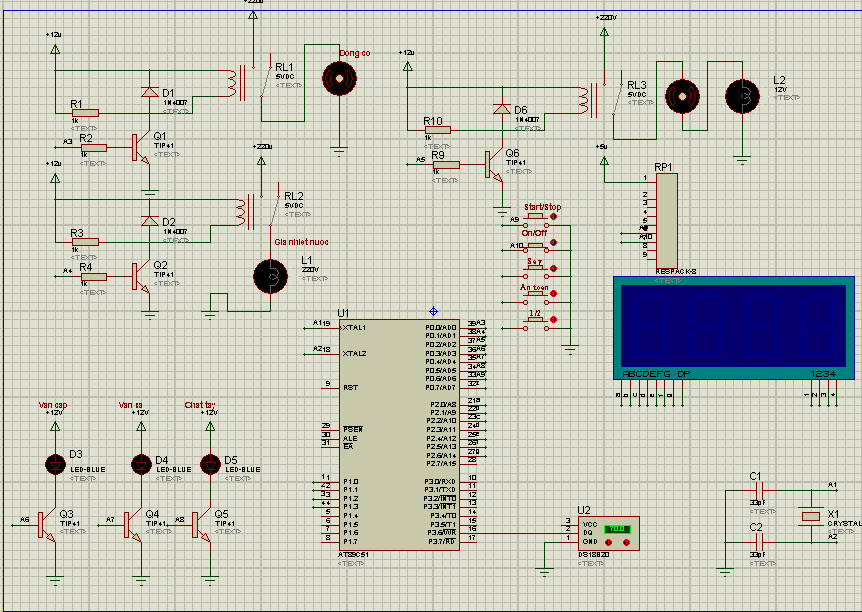Viewport: 862px width, 612px height.
Task: Select the L2 12V lamp
Action: pos(743,94)
